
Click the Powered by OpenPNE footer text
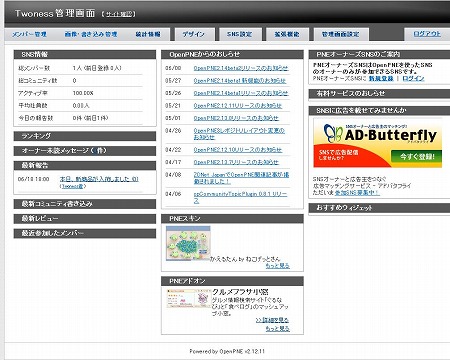(227, 351)
